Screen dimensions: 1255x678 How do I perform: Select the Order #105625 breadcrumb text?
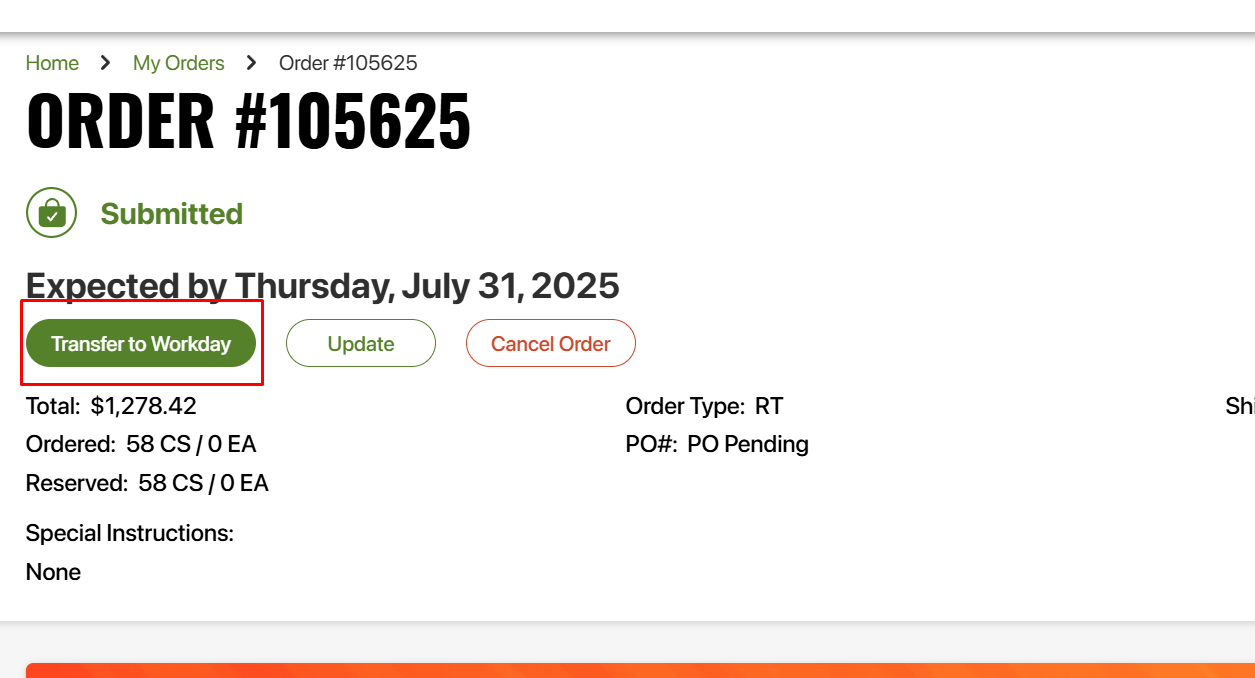tap(348, 63)
